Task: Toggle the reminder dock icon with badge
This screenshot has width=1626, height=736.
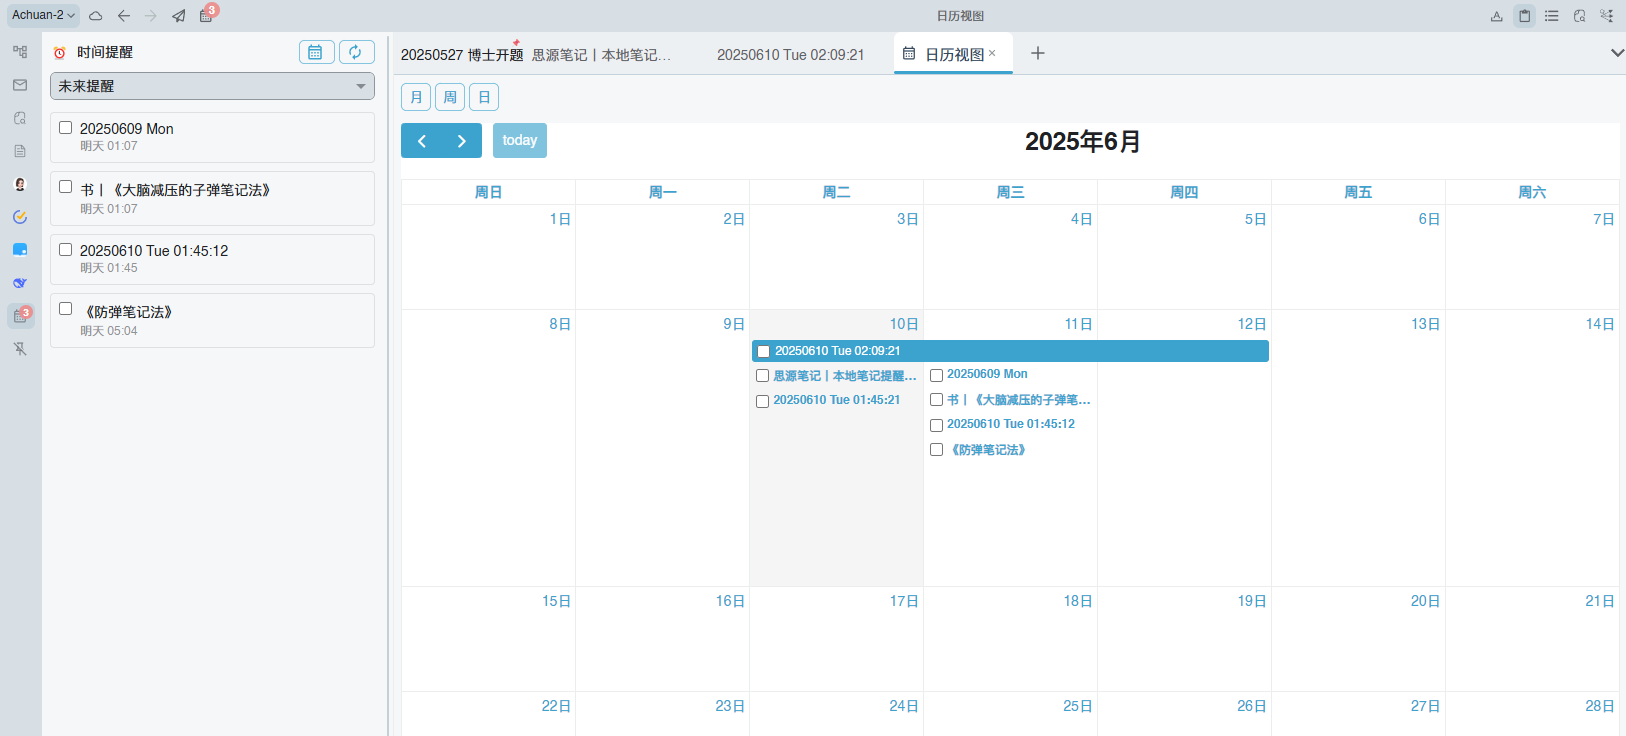Action: [x=21, y=316]
